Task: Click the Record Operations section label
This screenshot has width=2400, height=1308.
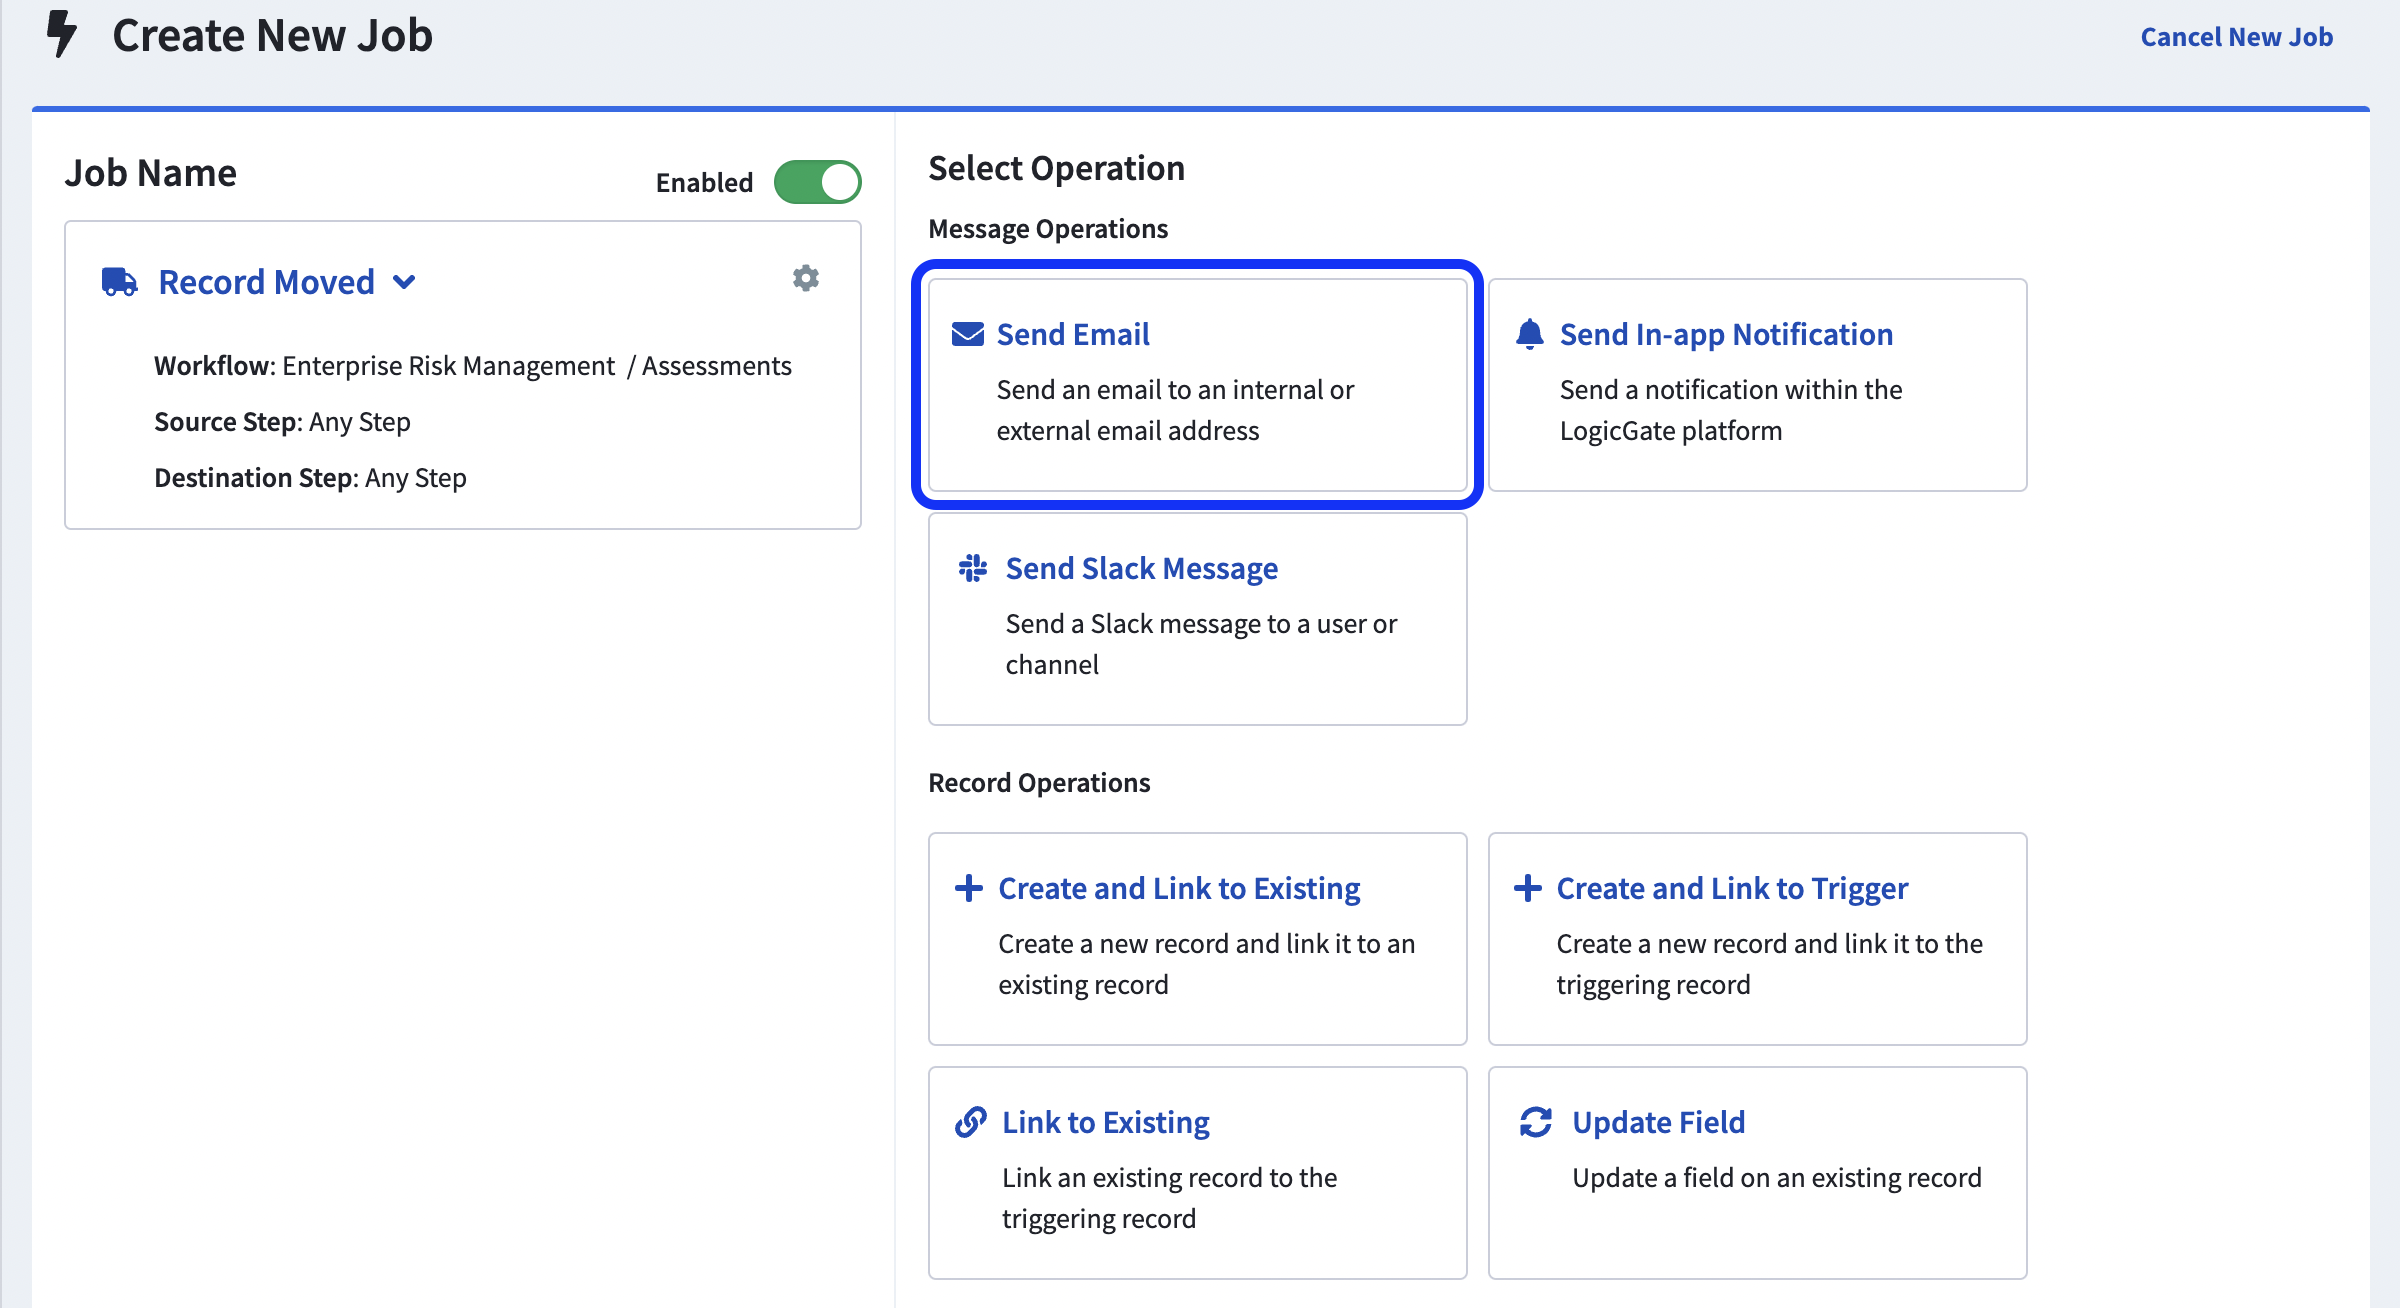Action: 1039,783
